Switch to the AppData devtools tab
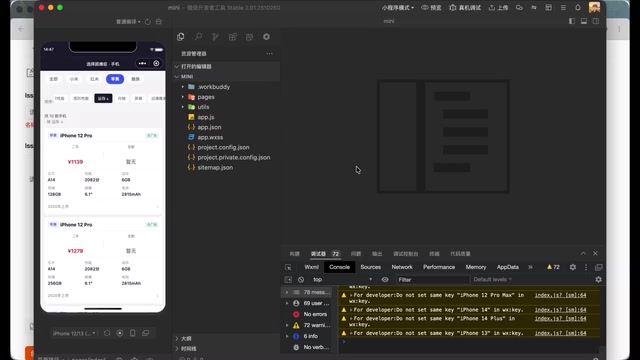The height and width of the screenshot is (360, 640). (x=508, y=267)
